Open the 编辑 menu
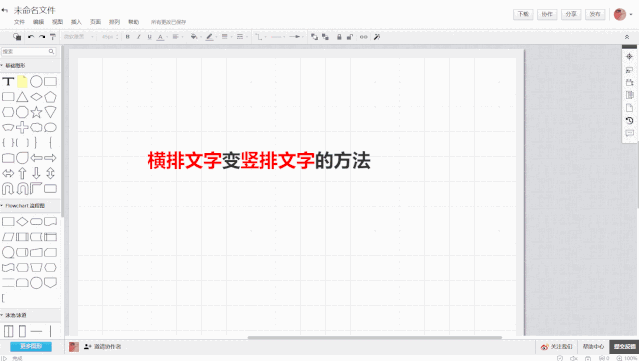Image resolution: width=639 pixels, height=361 pixels. (x=38, y=22)
